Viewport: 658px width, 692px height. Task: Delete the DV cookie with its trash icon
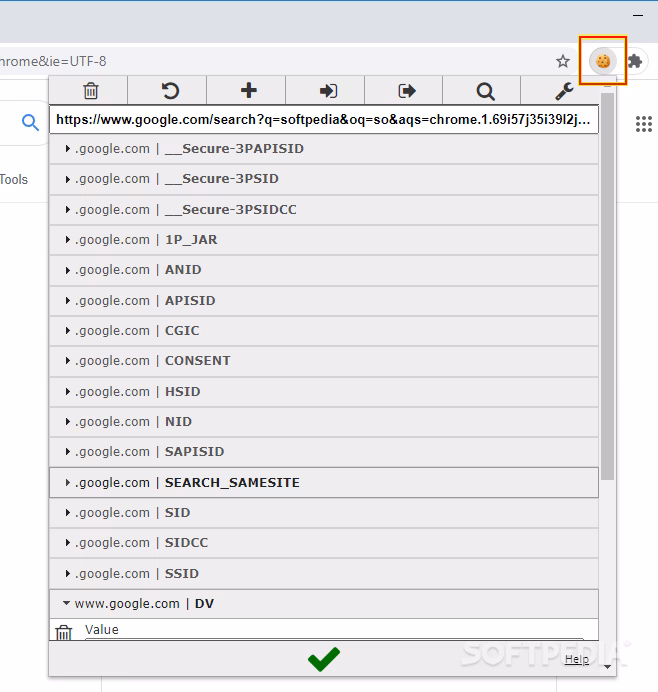click(x=64, y=632)
